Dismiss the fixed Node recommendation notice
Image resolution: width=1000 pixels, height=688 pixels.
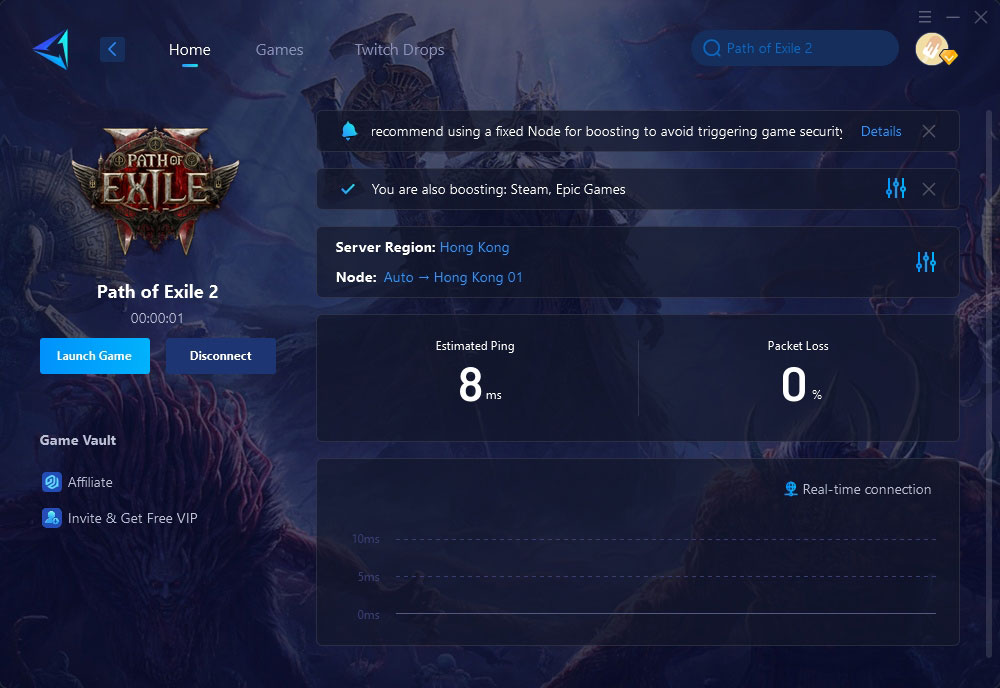coord(929,131)
